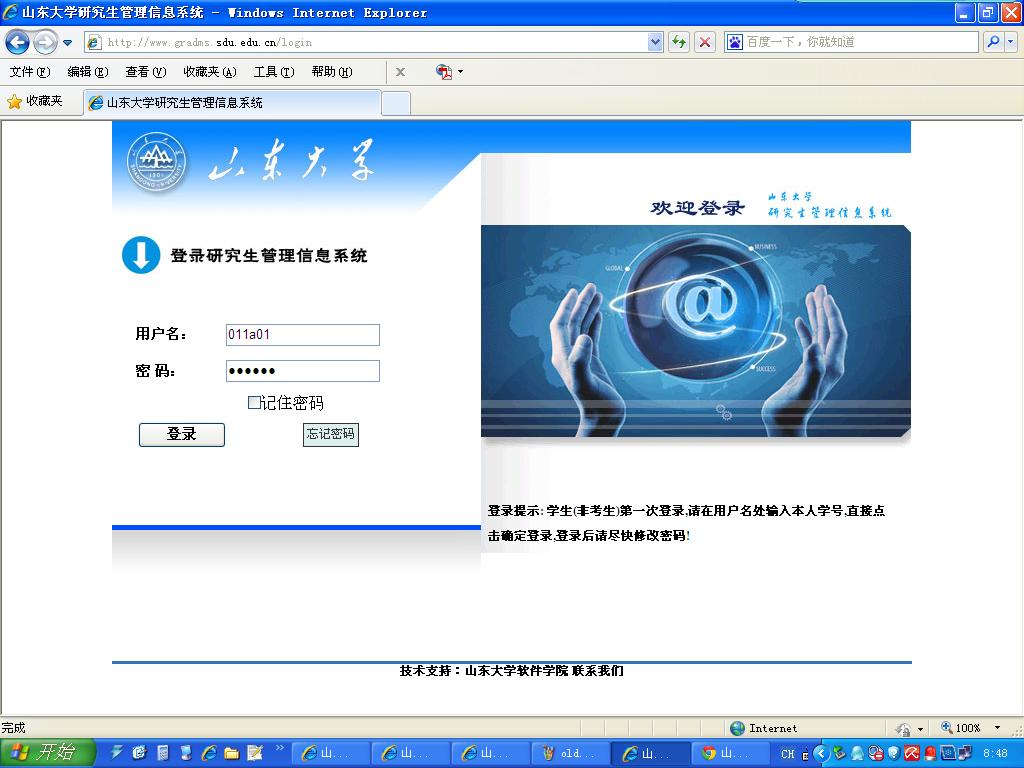Click the Stop loading red X icon

coord(705,42)
